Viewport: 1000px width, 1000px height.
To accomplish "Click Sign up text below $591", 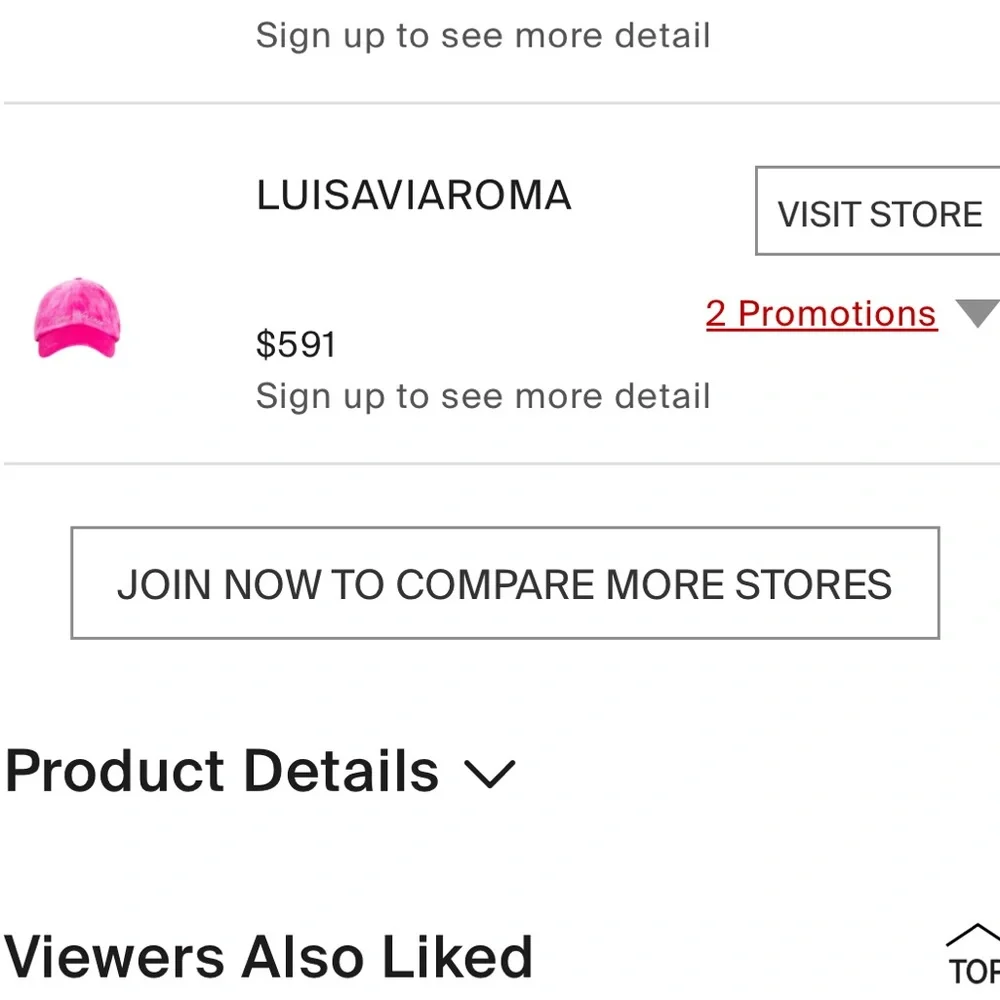I will [x=483, y=396].
